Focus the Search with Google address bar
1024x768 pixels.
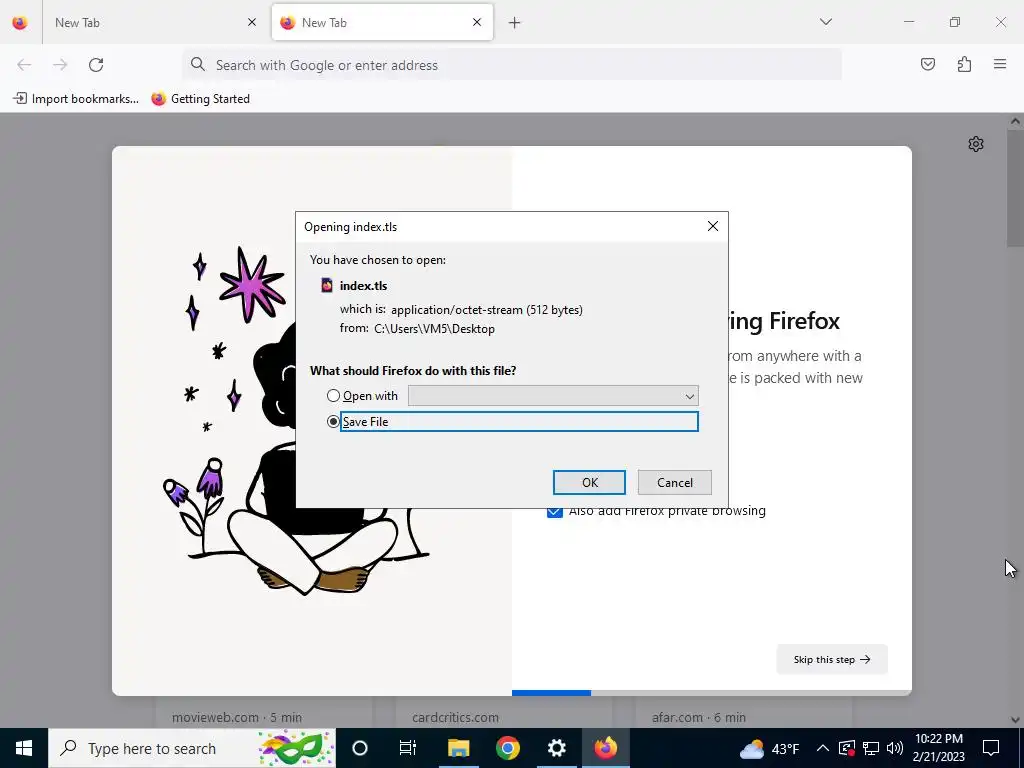pos(512,65)
